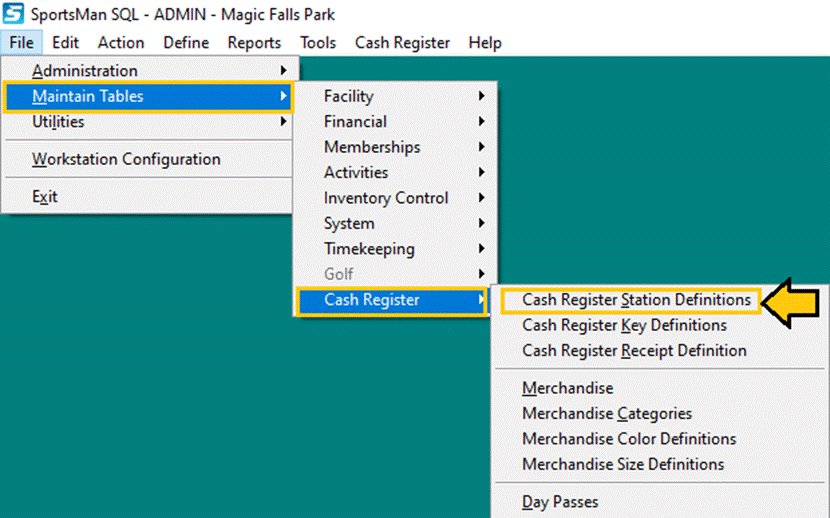The image size is (830, 518).
Task: Select Workstation Configuration
Action: 126,159
